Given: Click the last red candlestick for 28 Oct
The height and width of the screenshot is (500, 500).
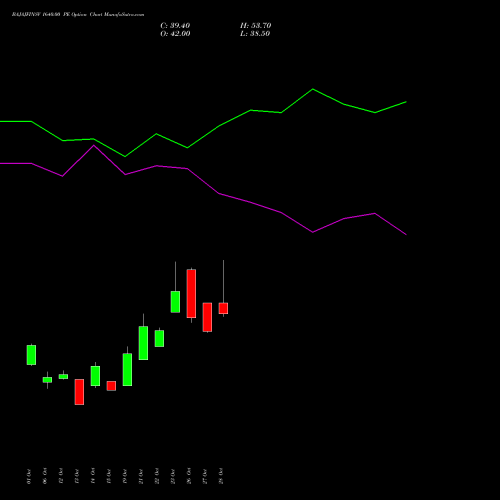Looking at the screenshot, I should click(223, 308).
